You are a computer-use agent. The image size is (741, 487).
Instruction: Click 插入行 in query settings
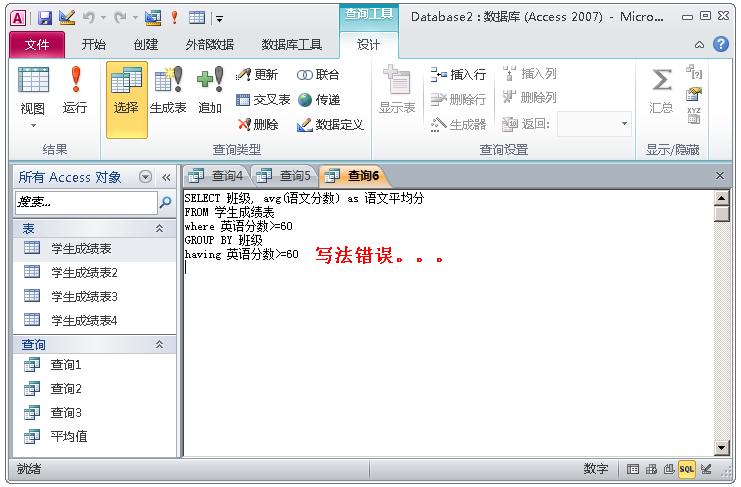(x=458, y=75)
